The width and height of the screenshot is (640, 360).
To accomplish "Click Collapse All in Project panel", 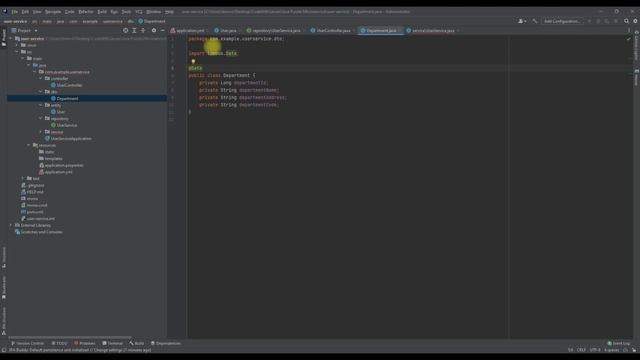I will 143,31.
